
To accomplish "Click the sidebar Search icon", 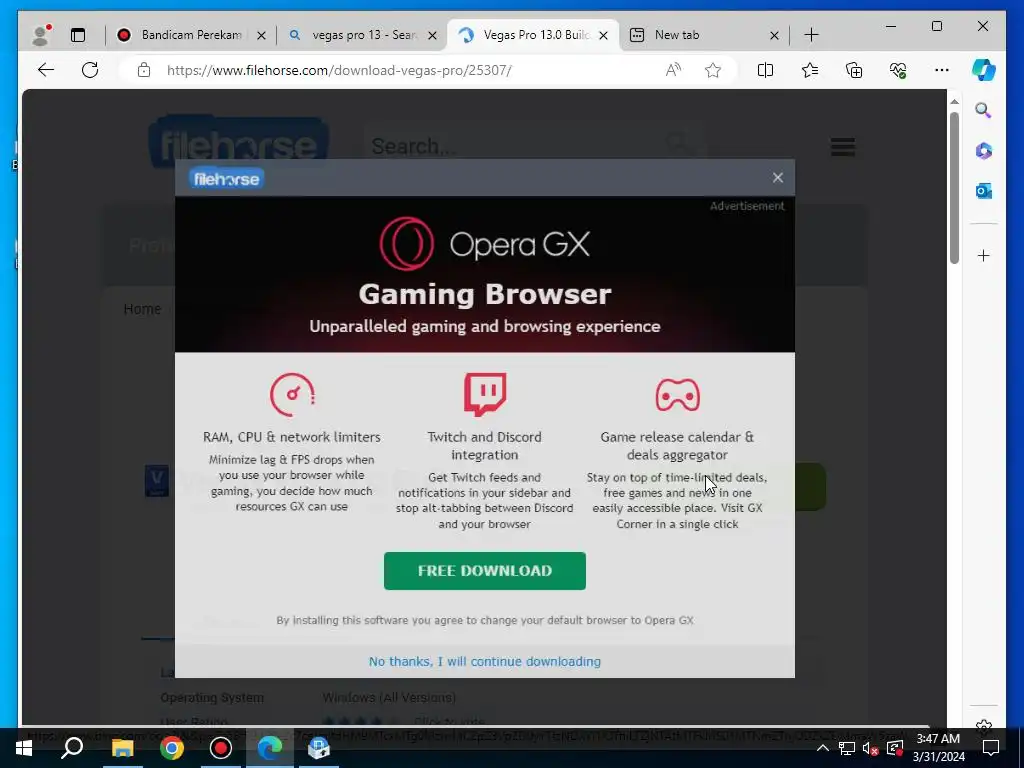I will pyautogui.click(x=984, y=110).
